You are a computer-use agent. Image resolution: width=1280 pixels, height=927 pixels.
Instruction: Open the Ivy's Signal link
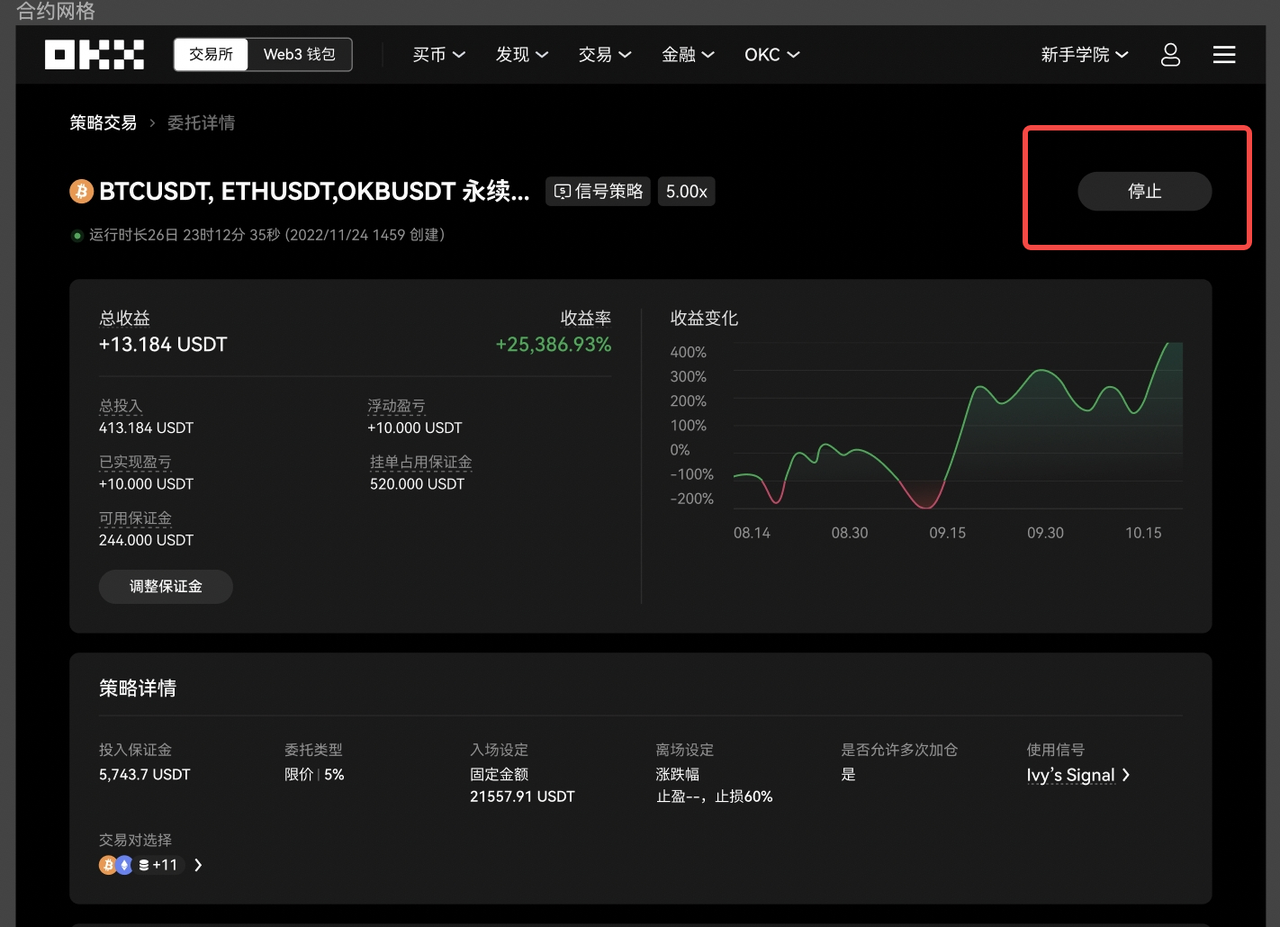(1072, 775)
